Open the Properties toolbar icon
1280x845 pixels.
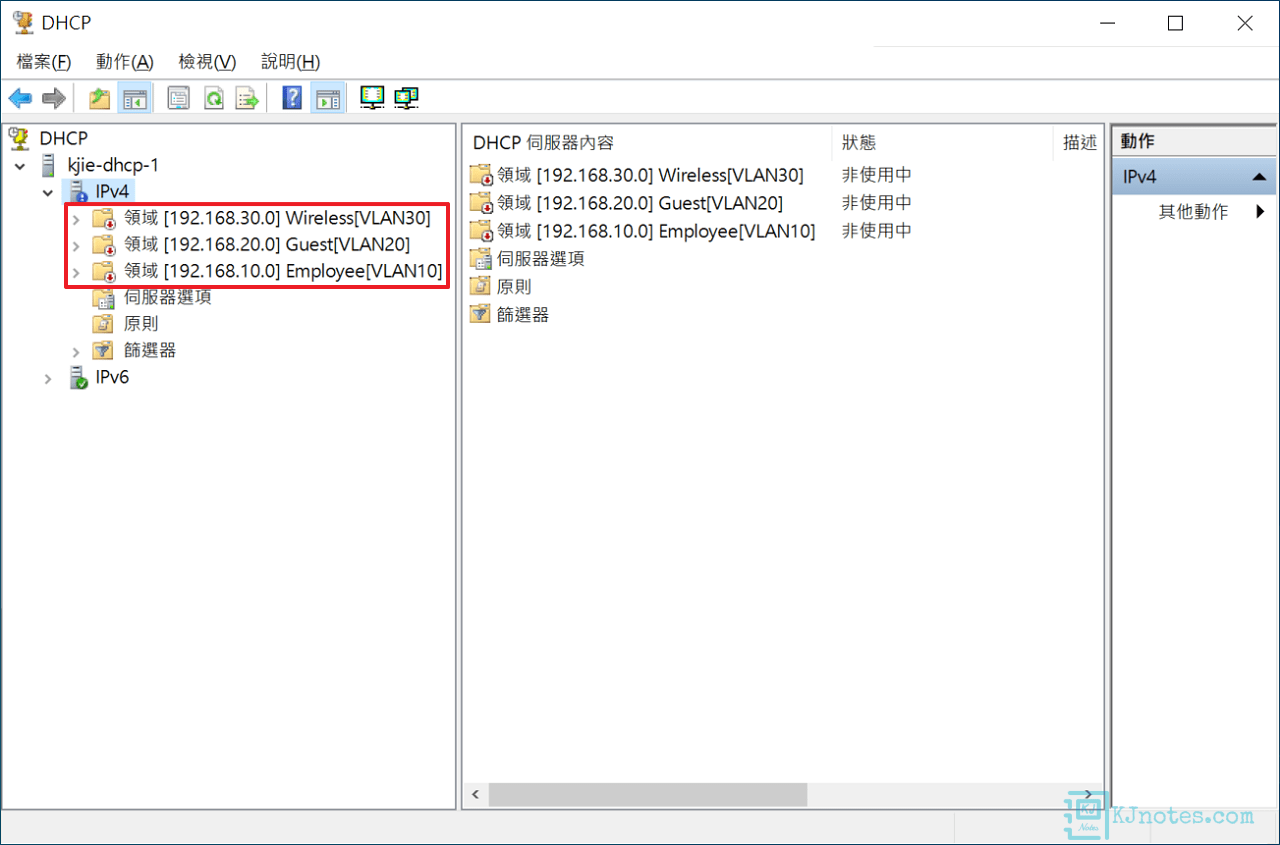[x=178, y=98]
